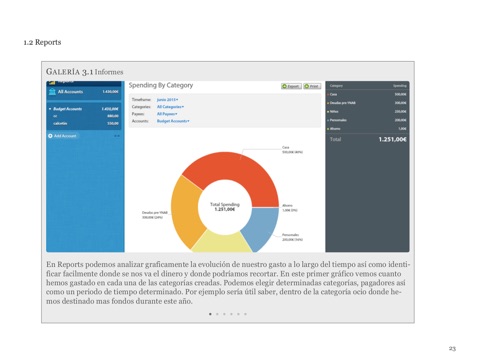Image resolution: width=480 pixels, height=360 pixels.
Task: Select the cc account row
Action: tap(84, 116)
